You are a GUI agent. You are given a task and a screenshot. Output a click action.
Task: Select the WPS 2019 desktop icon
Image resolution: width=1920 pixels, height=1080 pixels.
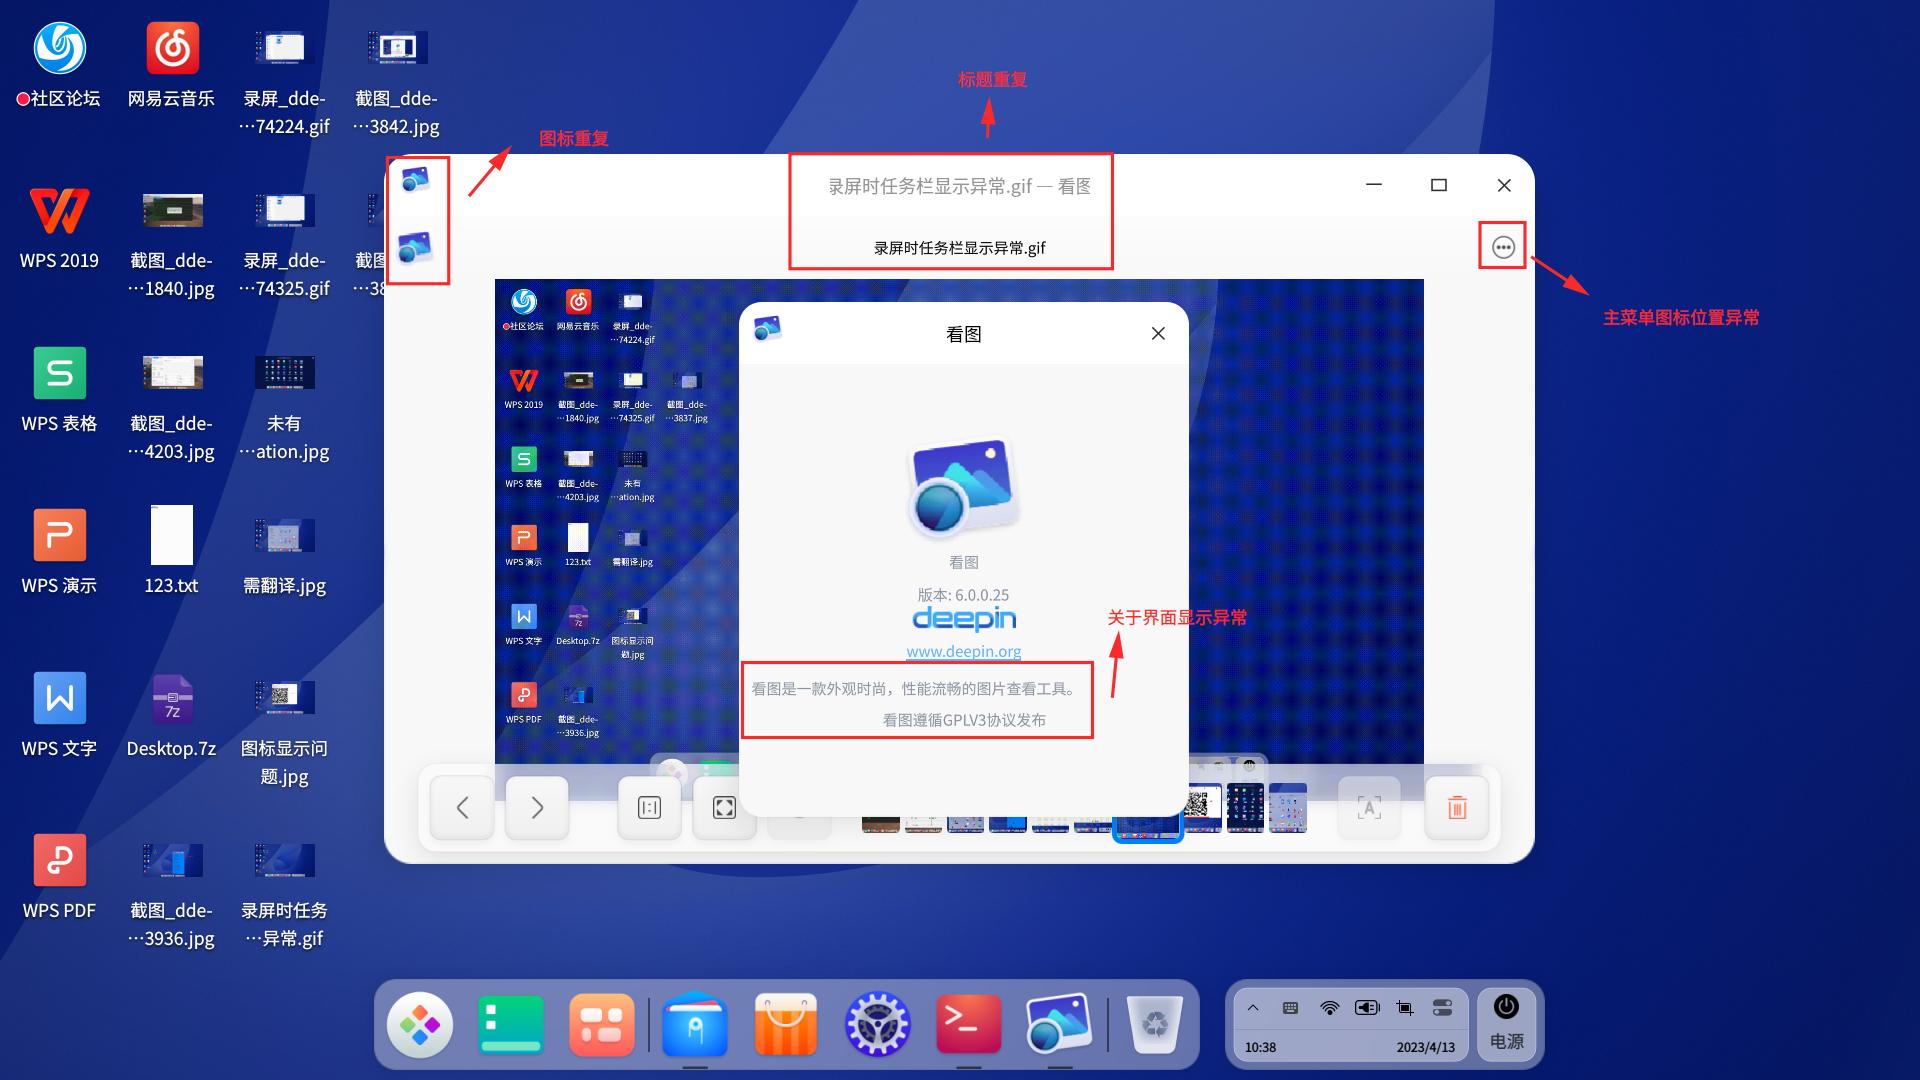click(59, 228)
